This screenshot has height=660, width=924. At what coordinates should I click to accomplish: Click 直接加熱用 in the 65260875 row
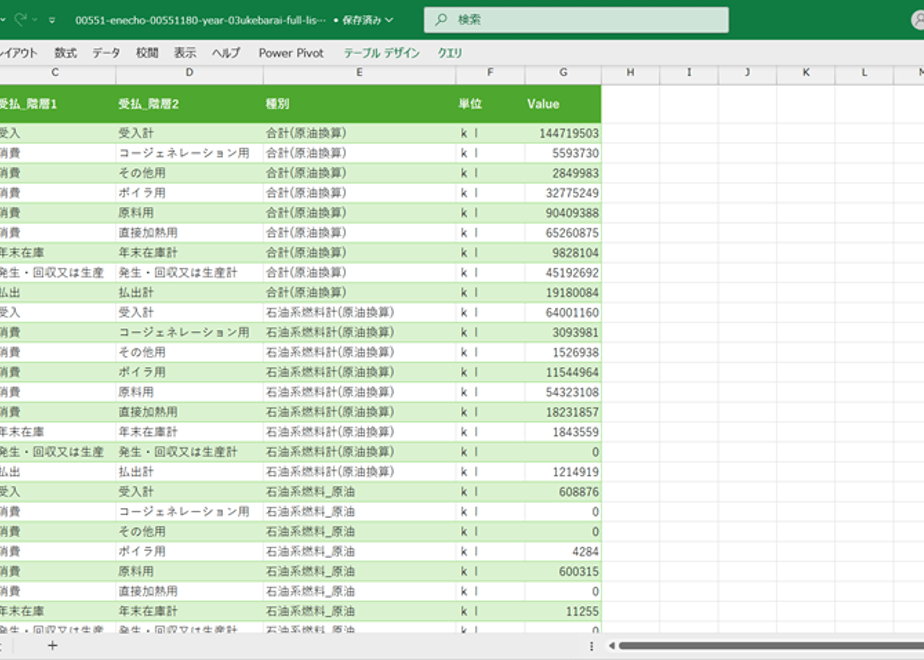tap(148, 233)
